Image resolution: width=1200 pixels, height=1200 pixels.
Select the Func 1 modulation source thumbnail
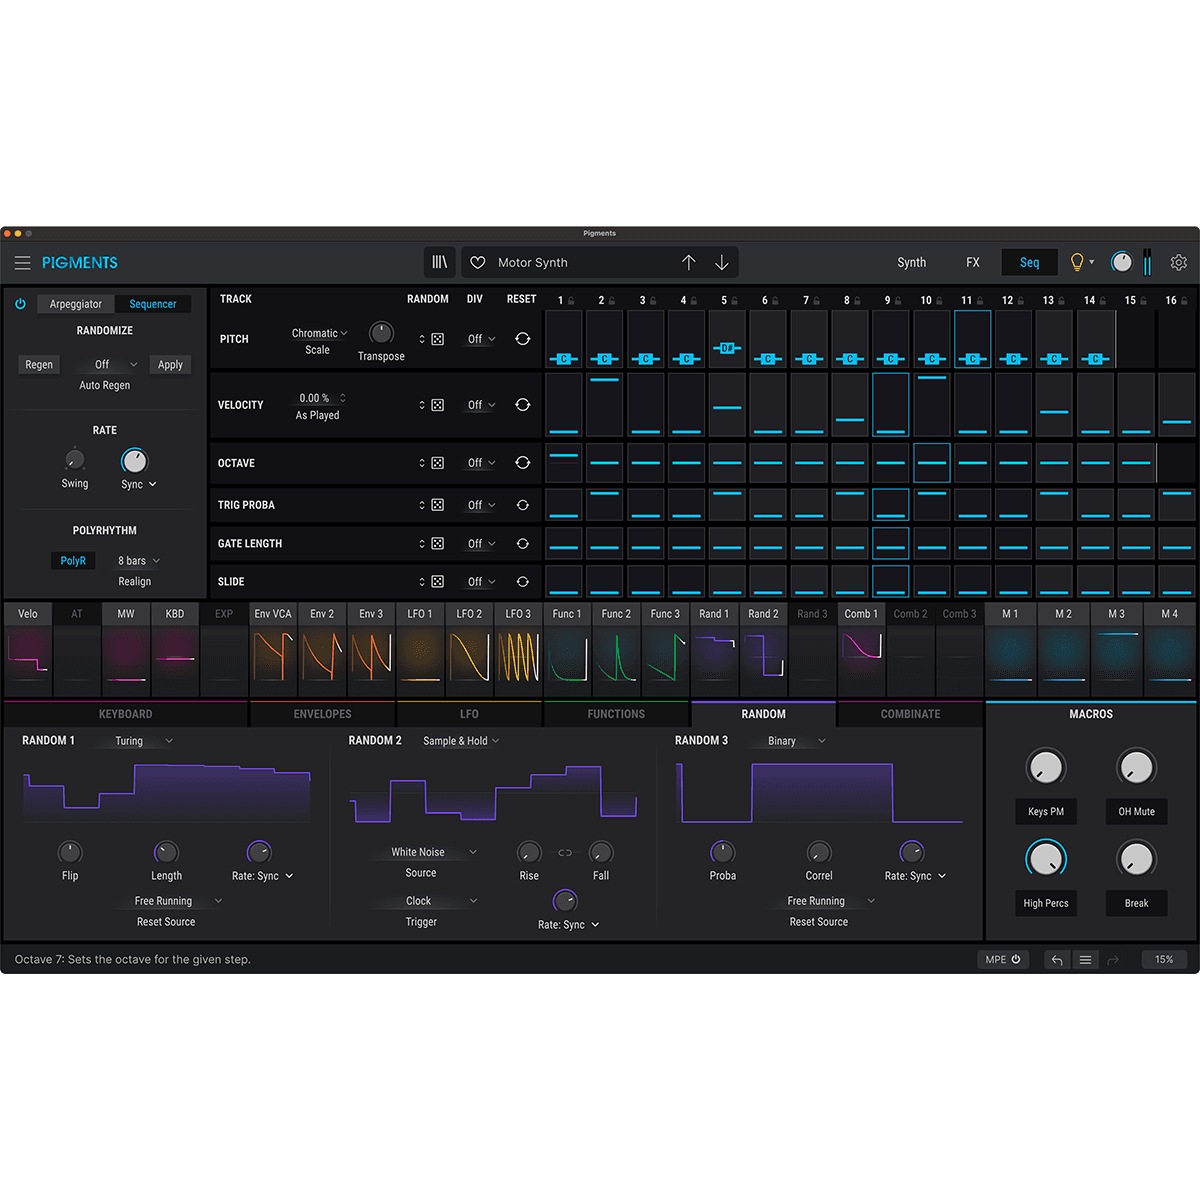tap(567, 650)
